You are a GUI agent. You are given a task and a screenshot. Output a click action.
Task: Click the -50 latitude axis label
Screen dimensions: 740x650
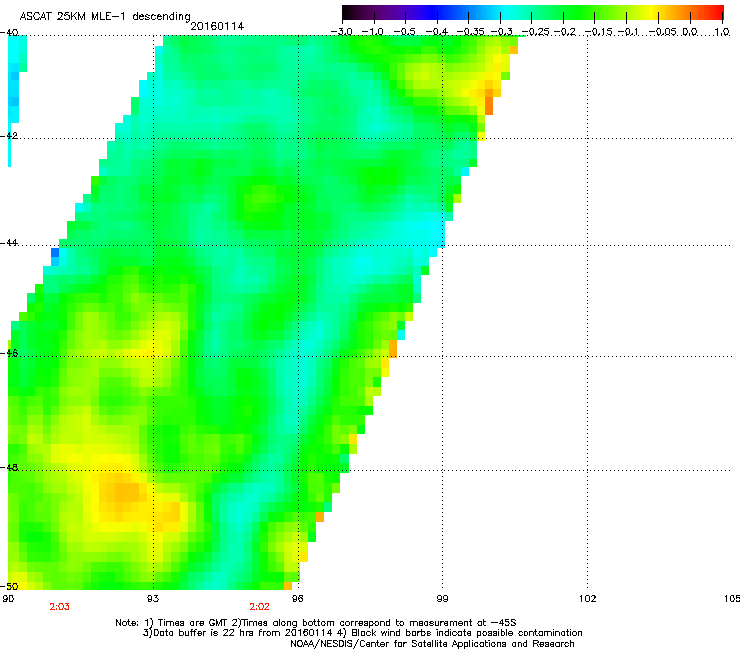click(9, 586)
